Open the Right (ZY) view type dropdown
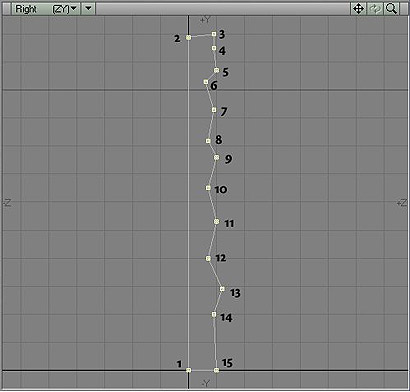Viewport: 410px width, 392px height. [46, 9]
